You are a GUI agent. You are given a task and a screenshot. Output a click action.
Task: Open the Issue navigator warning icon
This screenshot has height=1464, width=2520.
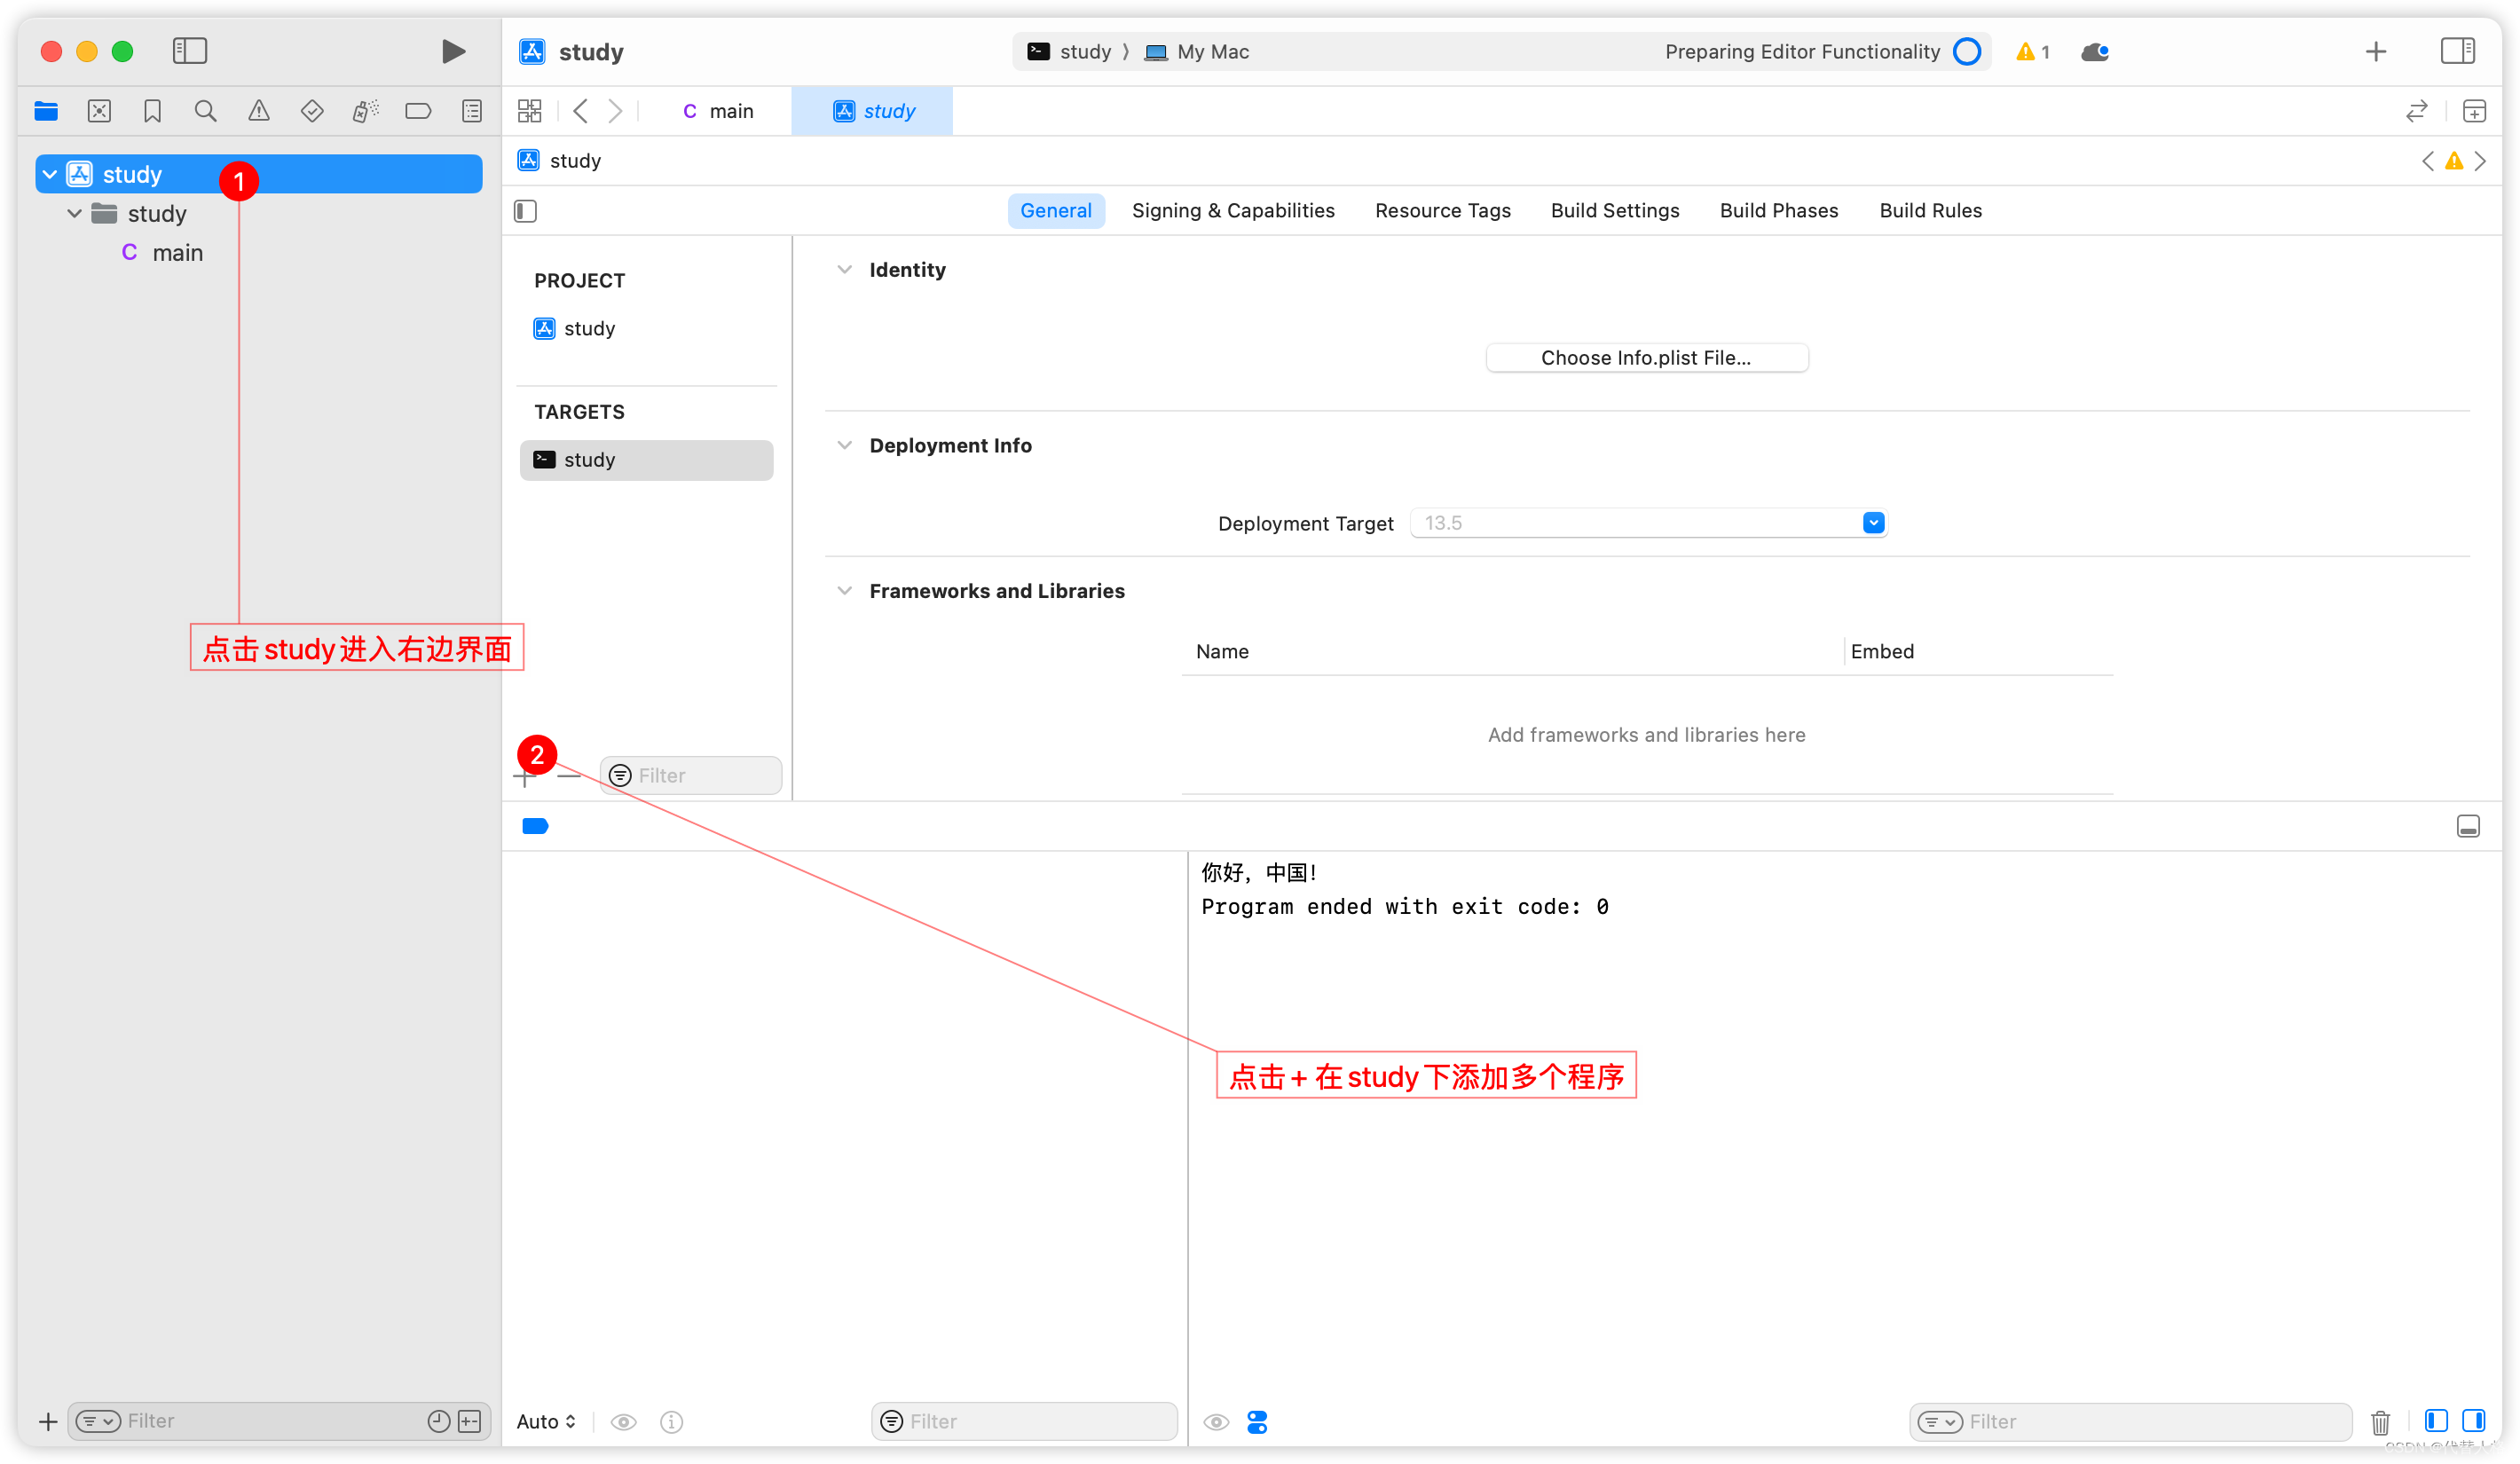click(x=259, y=111)
